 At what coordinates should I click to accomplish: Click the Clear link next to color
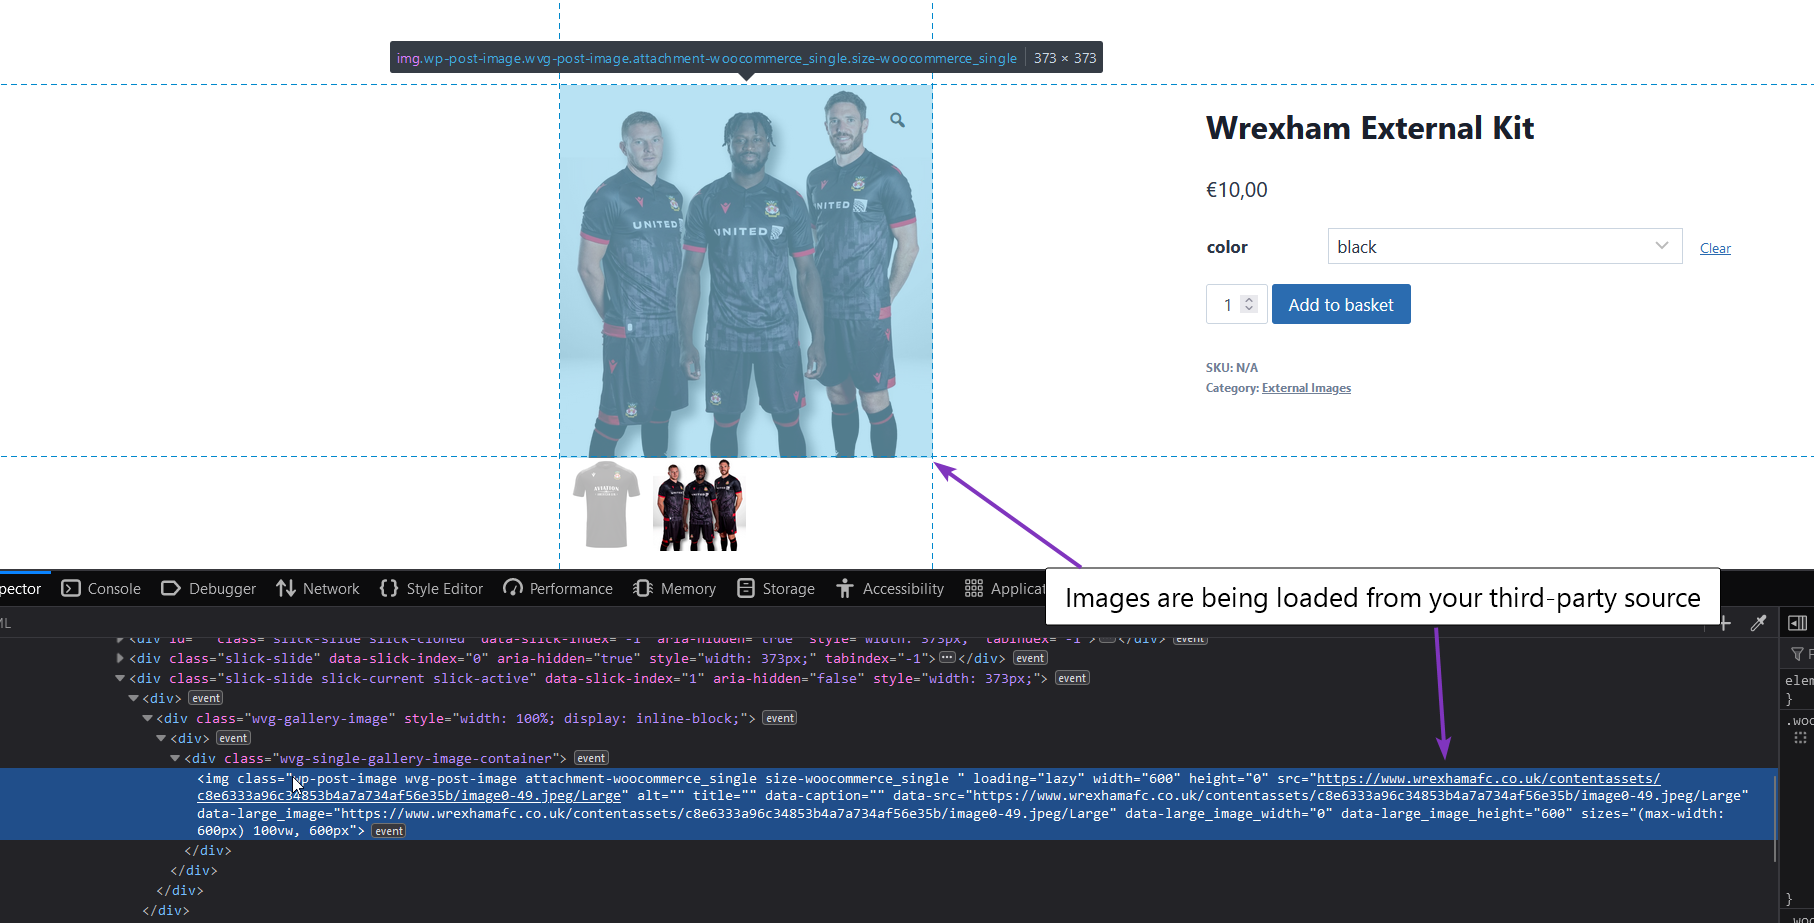pyautogui.click(x=1715, y=248)
